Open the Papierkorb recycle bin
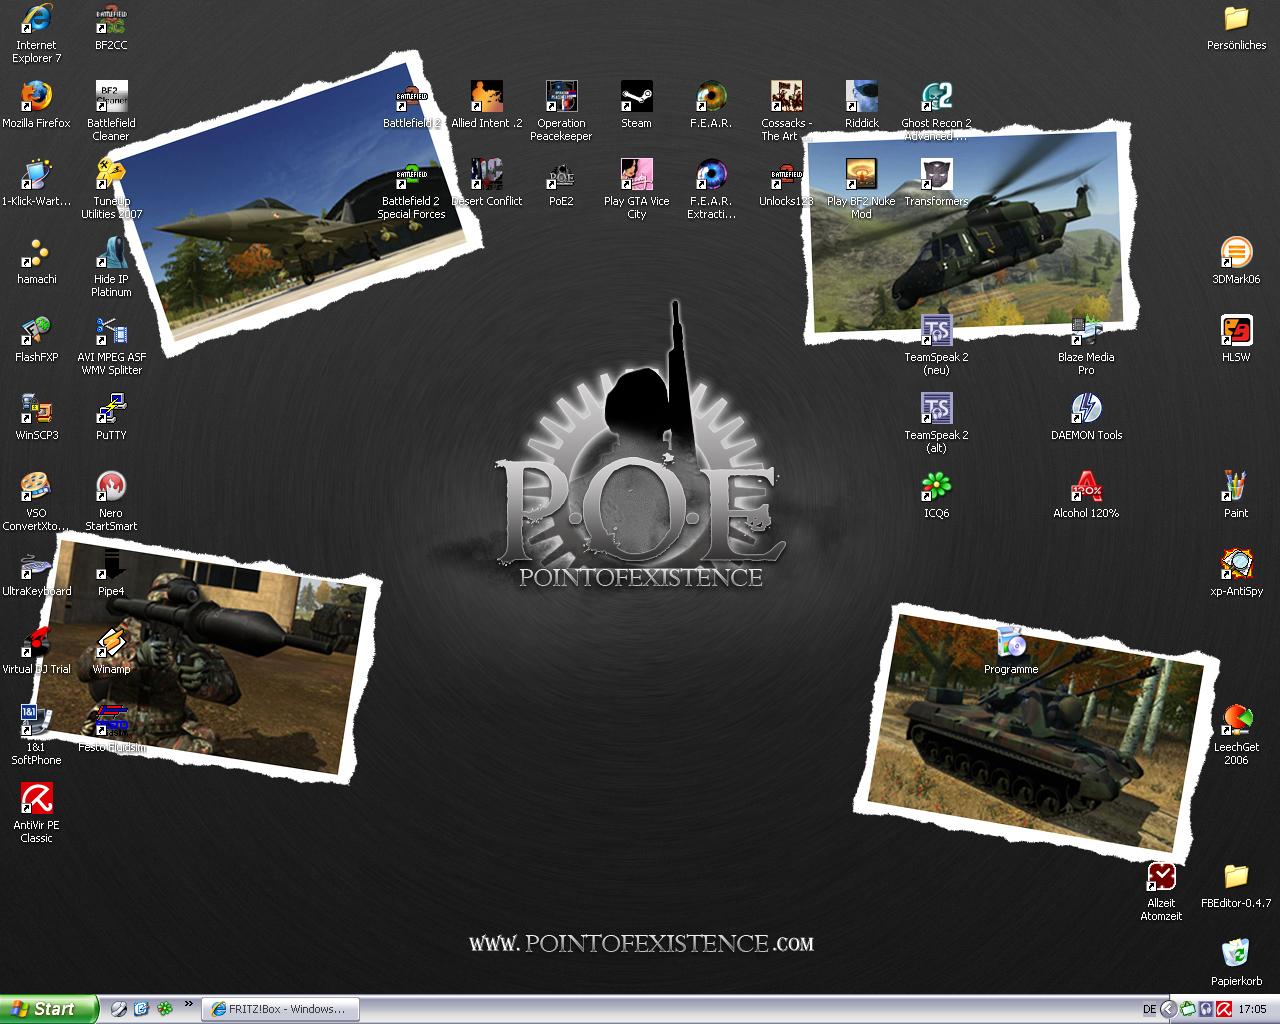Image resolution: width=1280 pixels, height=1024 pixels. [x=1236, y=955]
